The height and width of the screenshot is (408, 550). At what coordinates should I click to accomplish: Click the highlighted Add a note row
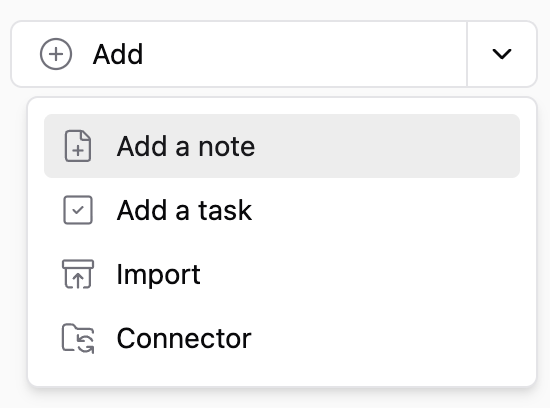point(282,146)
